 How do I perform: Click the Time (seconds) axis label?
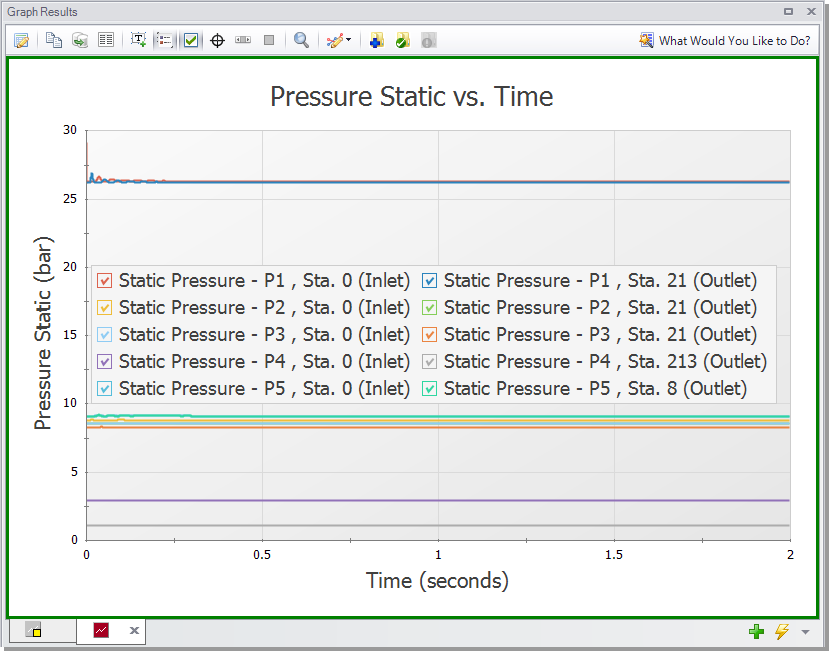click(x=437, y=581)
